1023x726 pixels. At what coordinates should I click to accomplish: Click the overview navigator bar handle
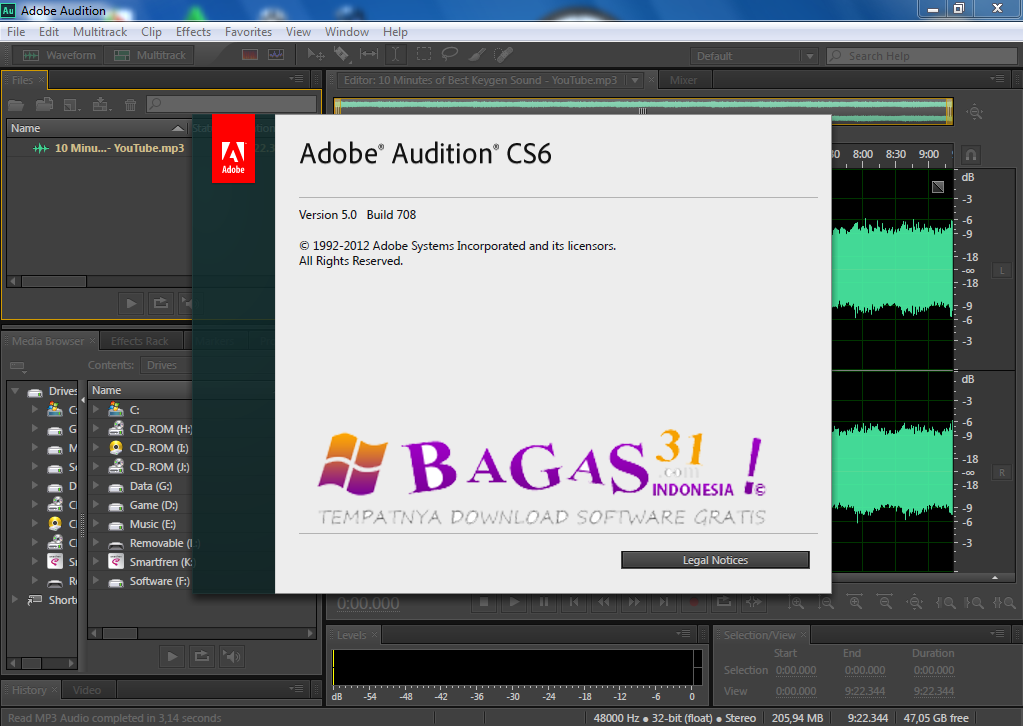pos(643,111)
